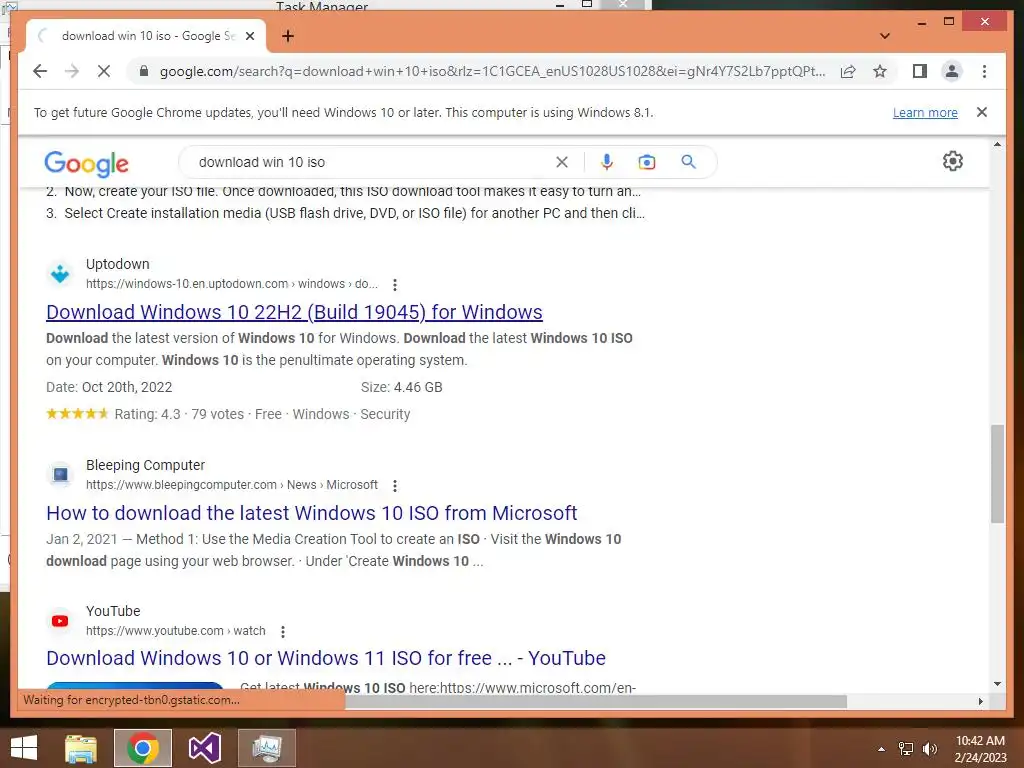Go back to the previous page

pos(40,71)
